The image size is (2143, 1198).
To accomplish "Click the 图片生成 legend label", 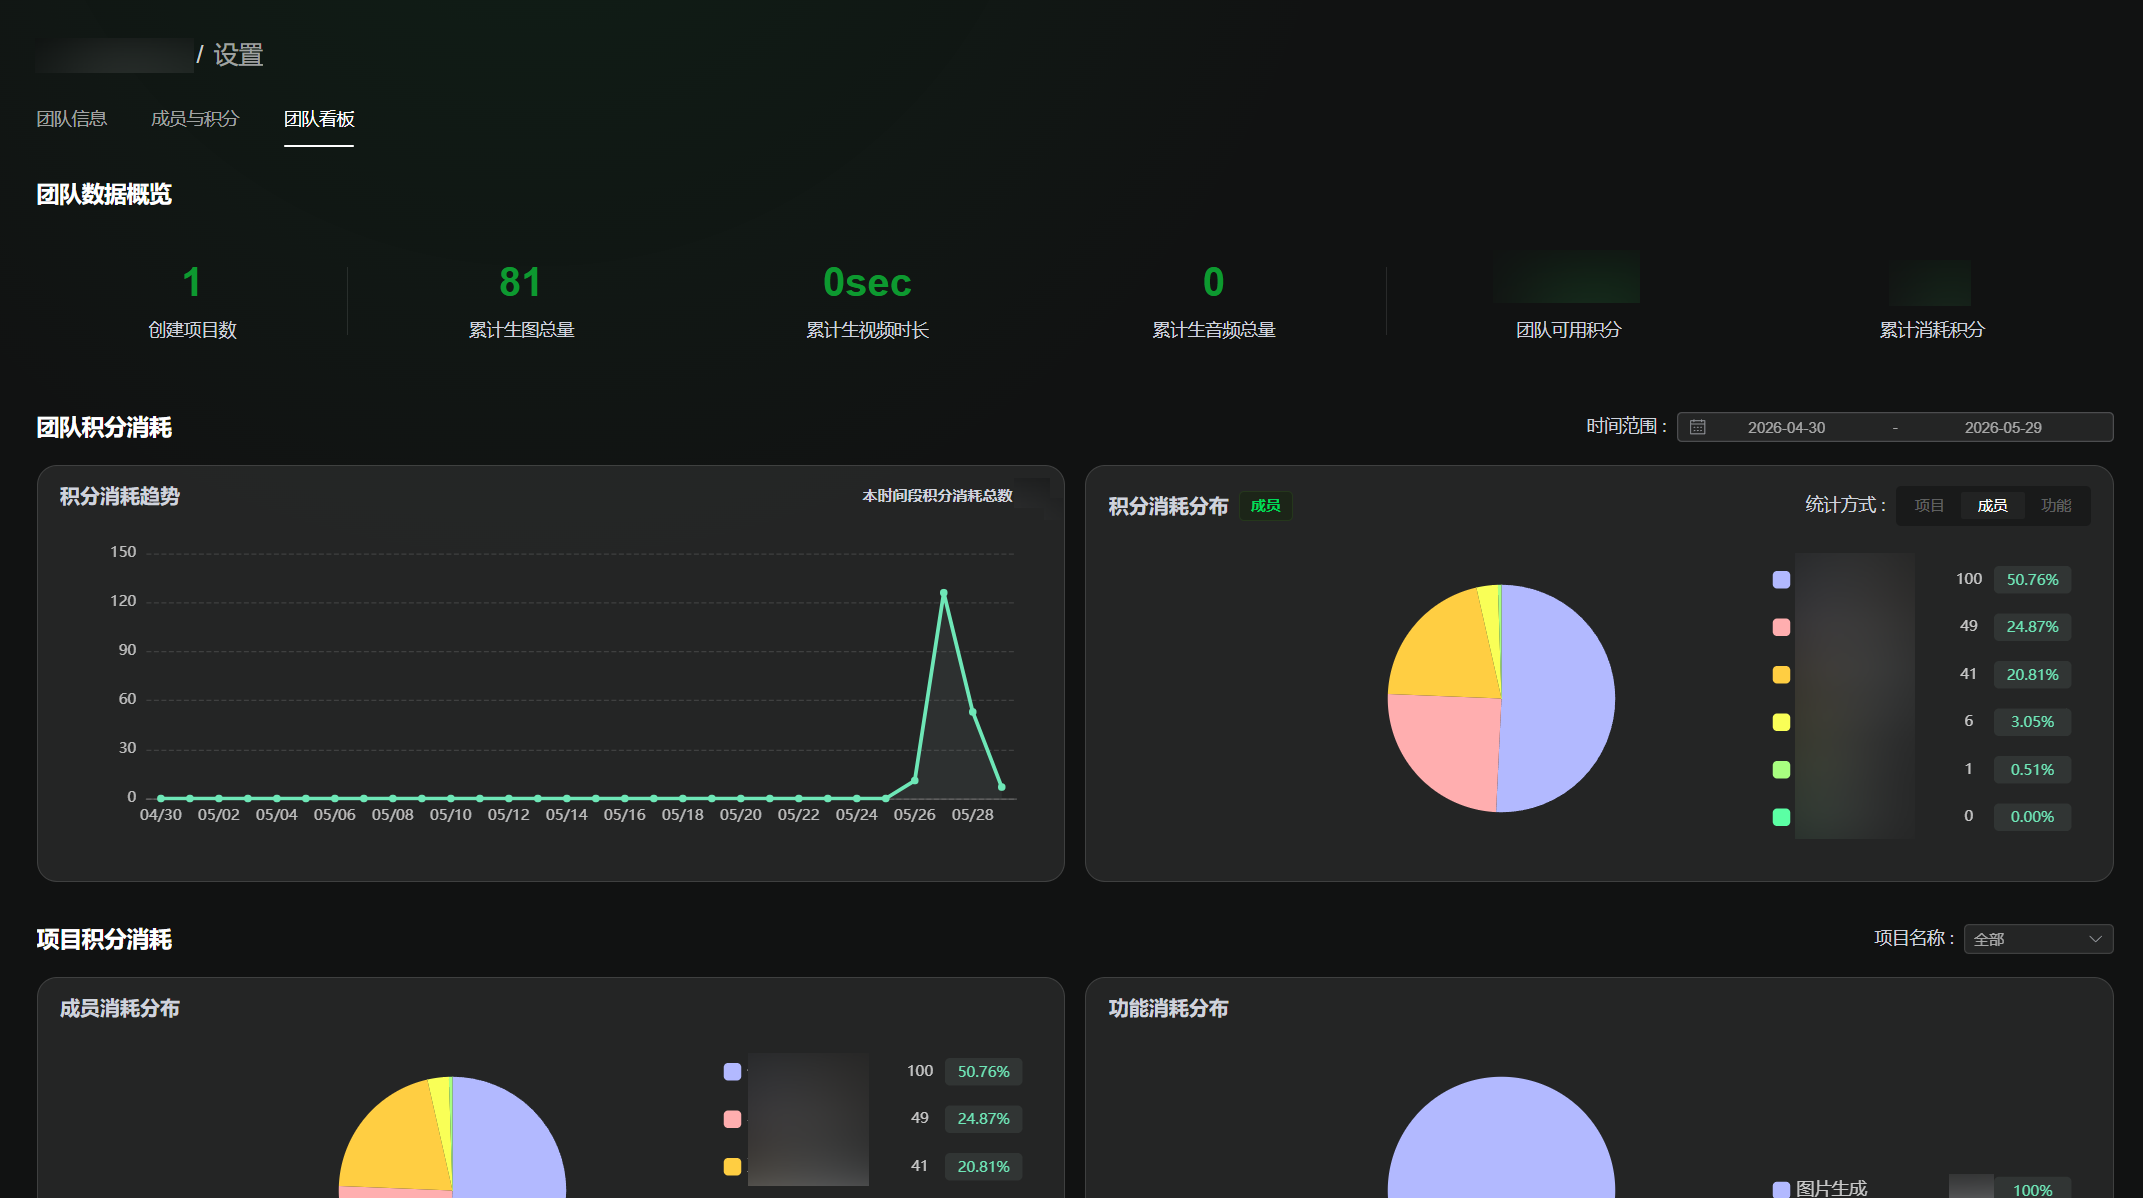I will (1831, 1188).
